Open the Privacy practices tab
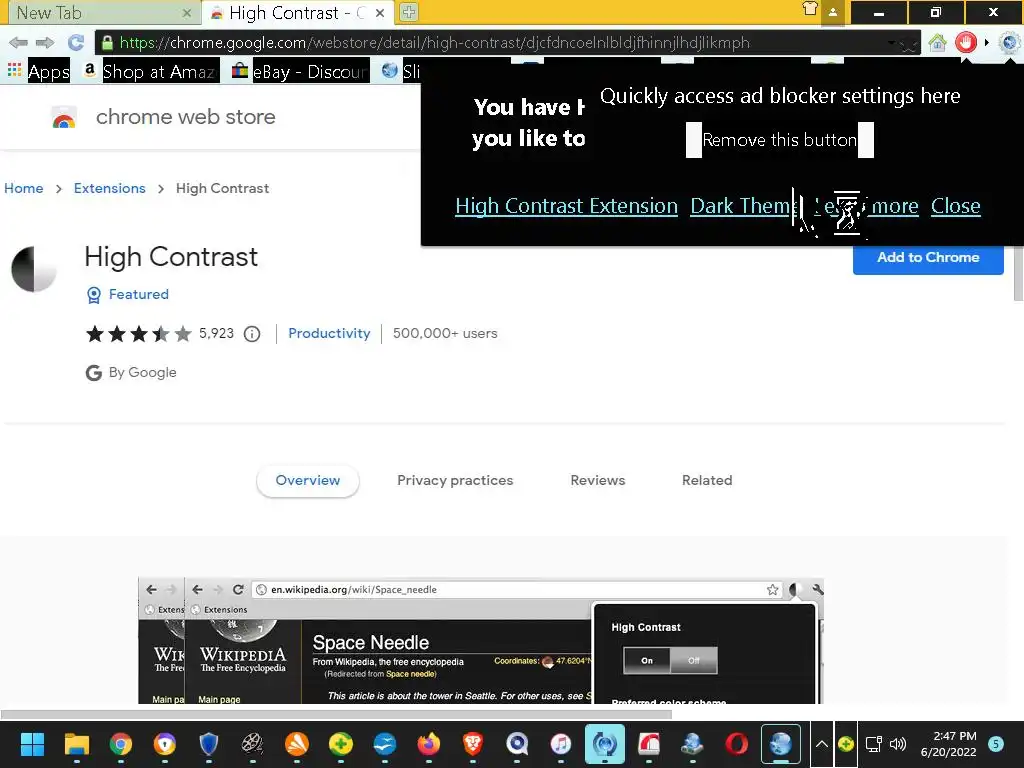This screenshot has height=768, width=1024. pyautogui.click(x=455, y=481)
